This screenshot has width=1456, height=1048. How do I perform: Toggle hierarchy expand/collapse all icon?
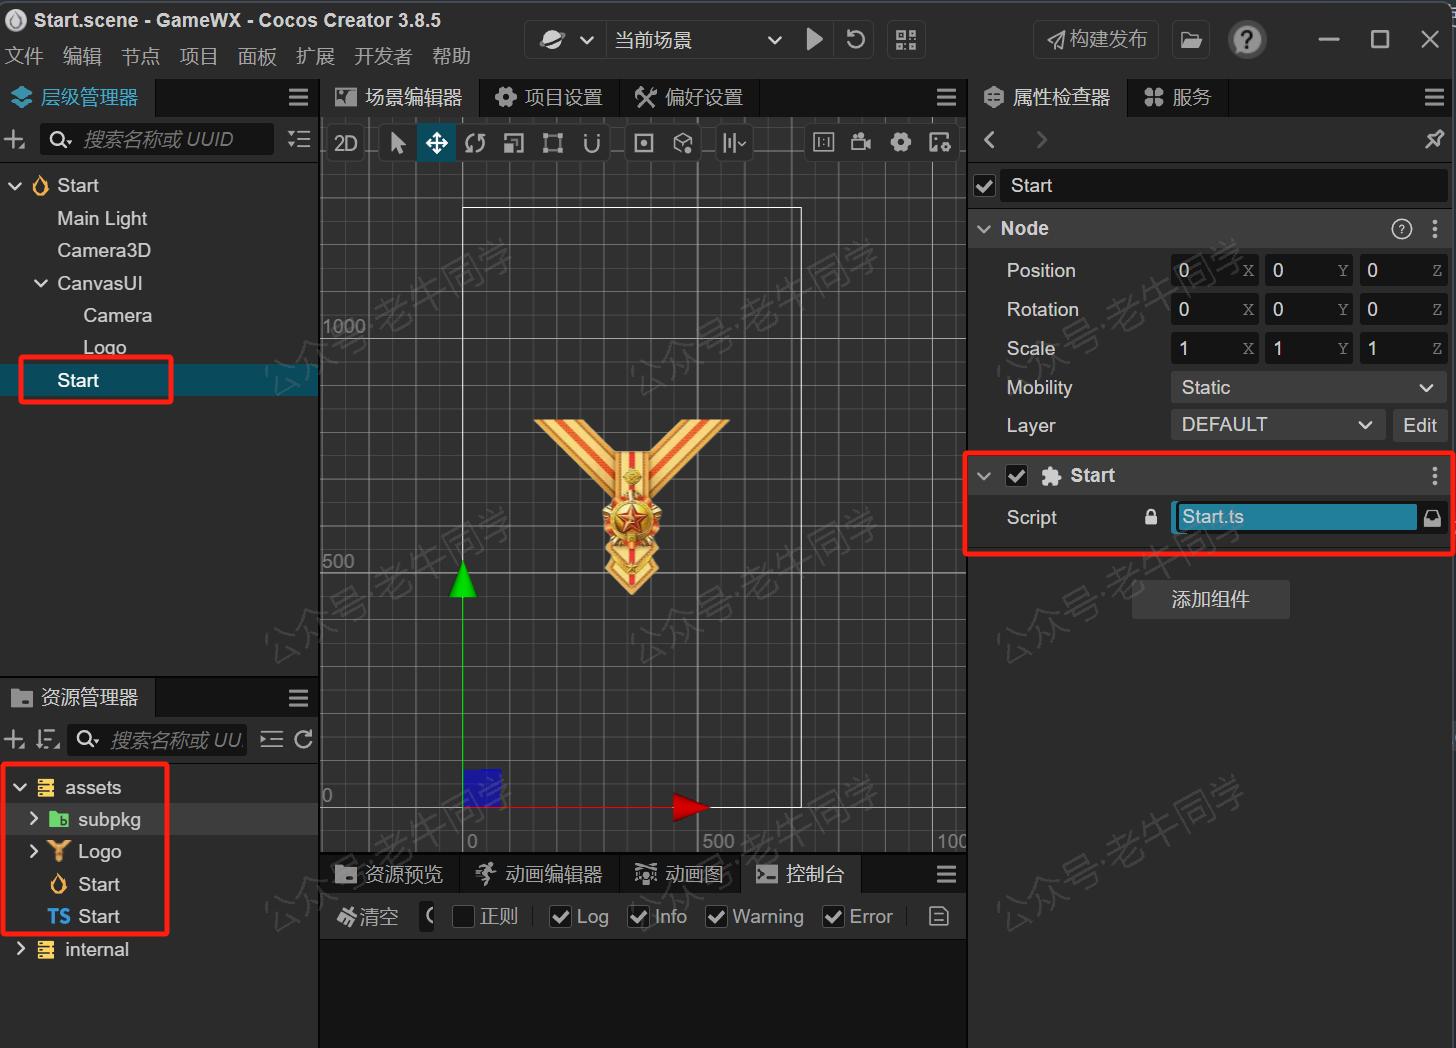pos(299,139)
